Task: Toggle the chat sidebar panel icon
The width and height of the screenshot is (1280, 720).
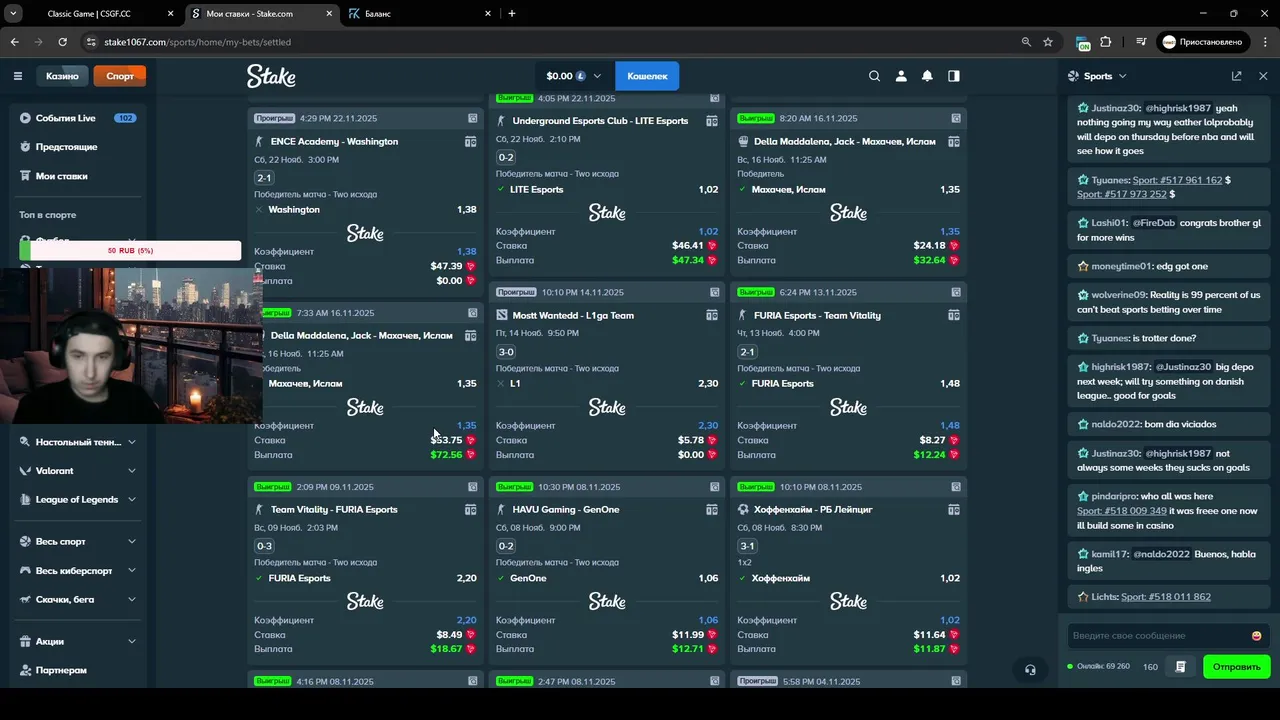Action: click(x=954, y=76)
